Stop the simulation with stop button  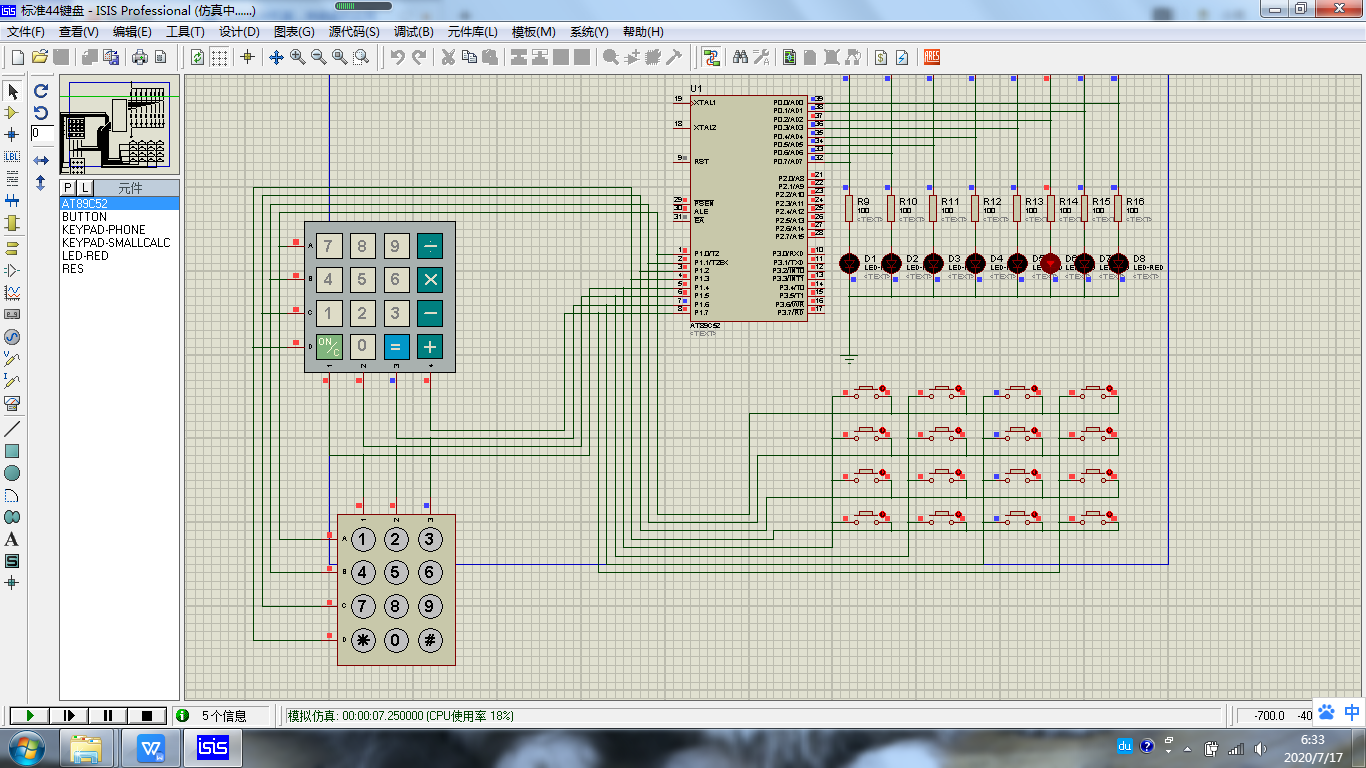147,715
